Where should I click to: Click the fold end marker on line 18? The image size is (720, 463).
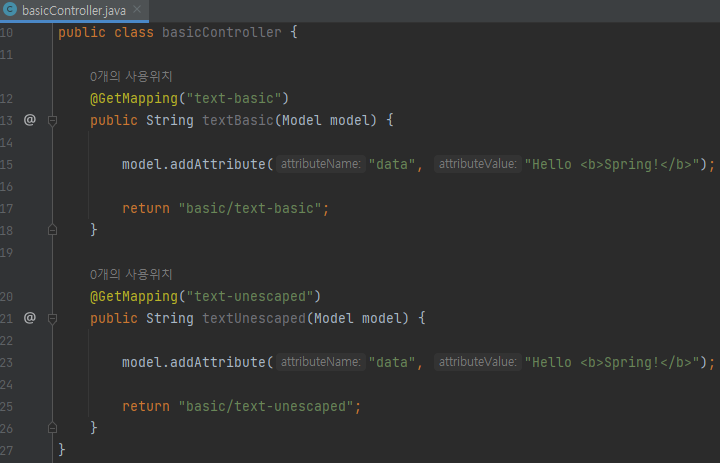pyautogui.click(x=52, y=230)
